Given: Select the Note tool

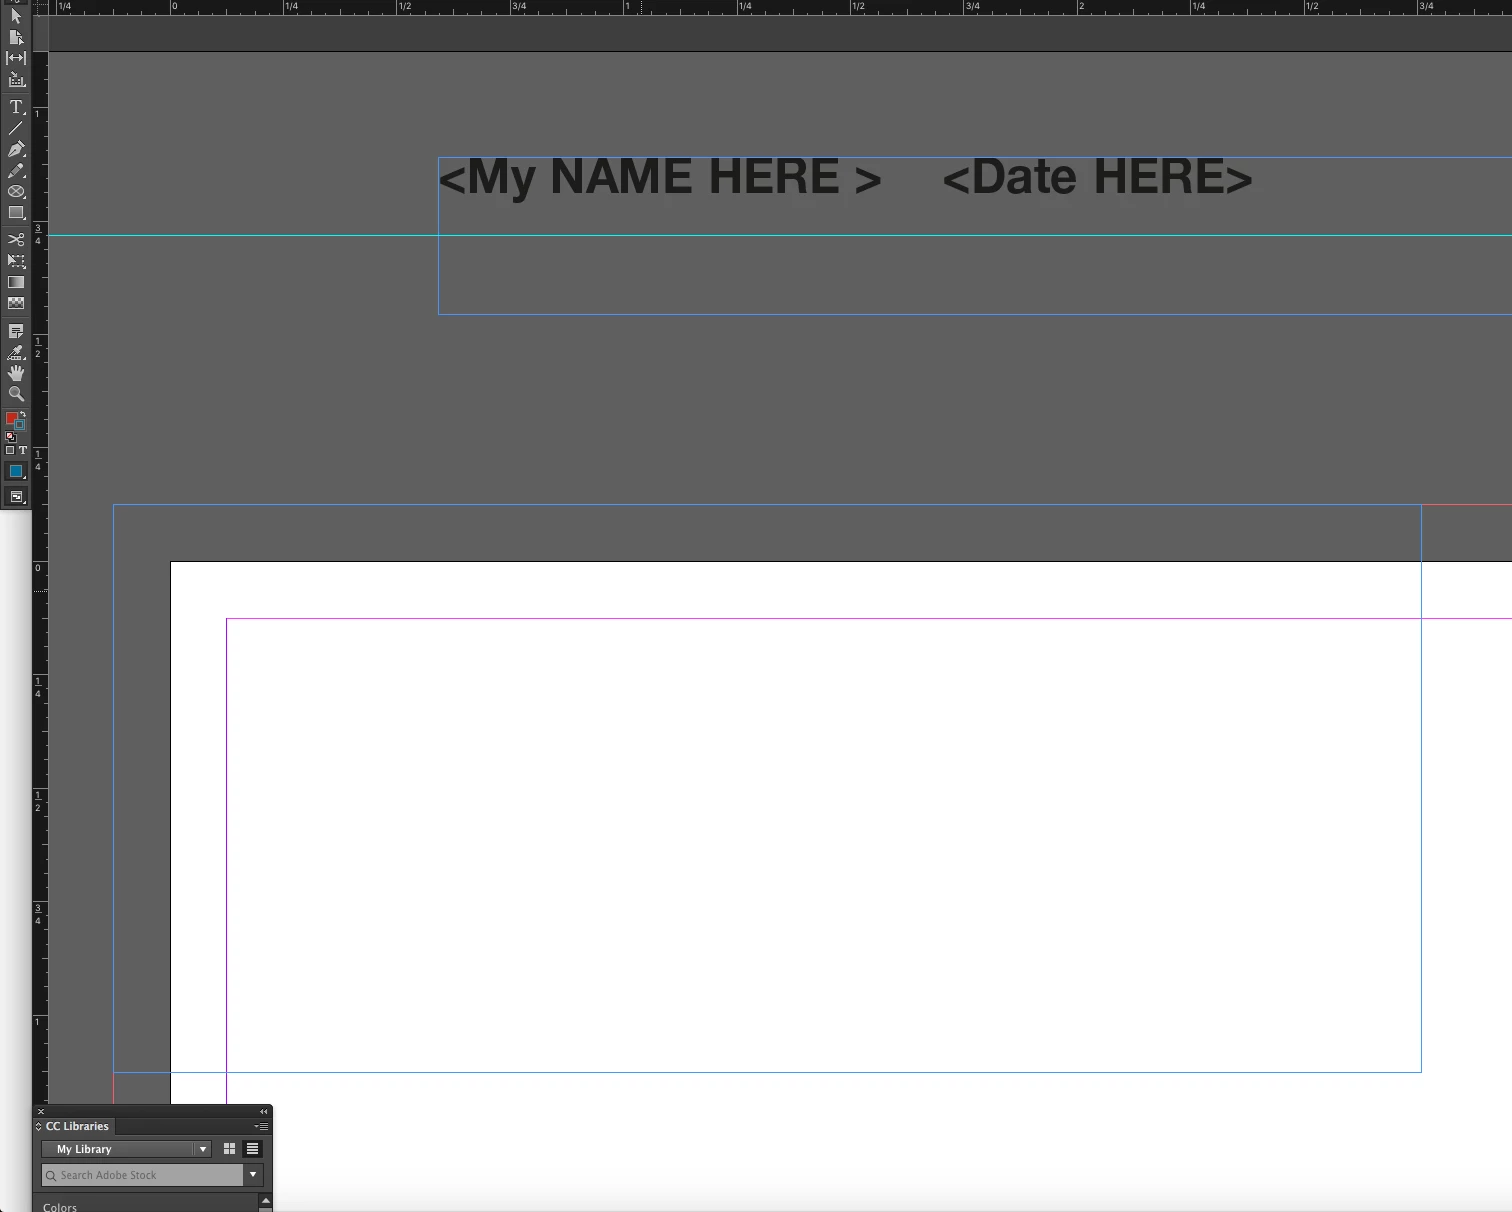Looking at the screenshot, I should (16, 331).
